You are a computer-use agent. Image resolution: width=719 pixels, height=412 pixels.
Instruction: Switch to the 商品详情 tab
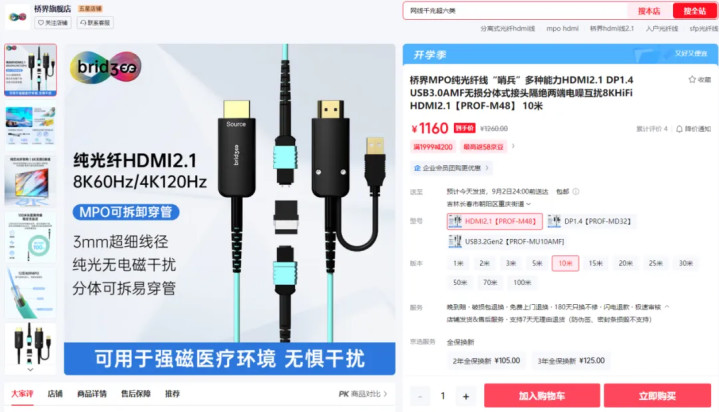coord(92,394)
